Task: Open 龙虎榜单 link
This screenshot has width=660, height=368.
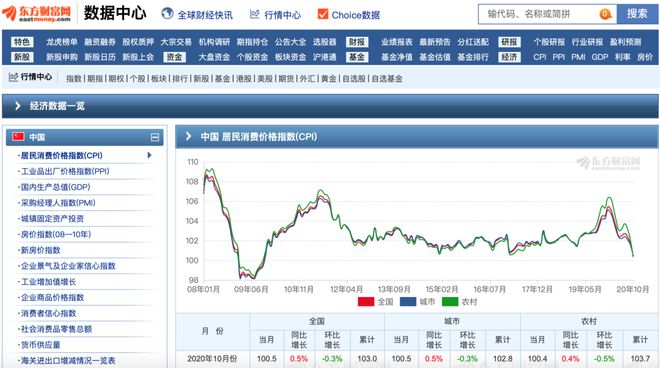Action: coord(62,42)
